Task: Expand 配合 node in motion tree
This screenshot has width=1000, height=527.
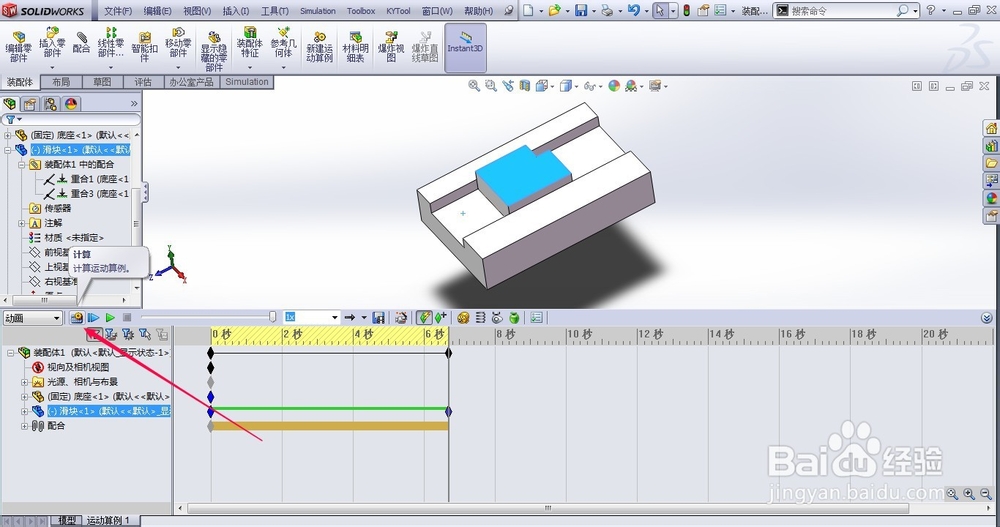Action: [x=24, y=426]
